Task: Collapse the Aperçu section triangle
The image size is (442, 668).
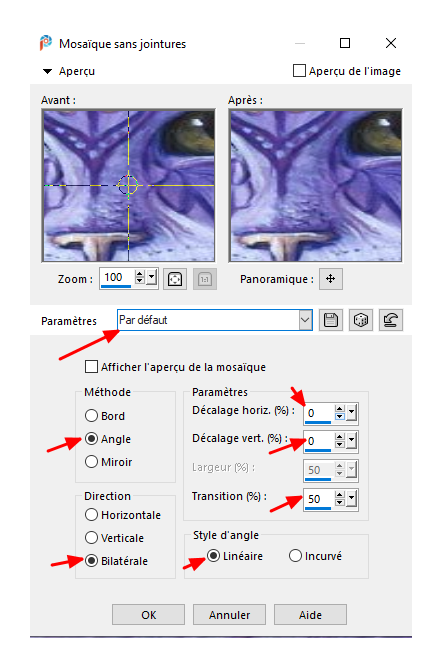Action: pyautogui.click(x=47, y=71)
